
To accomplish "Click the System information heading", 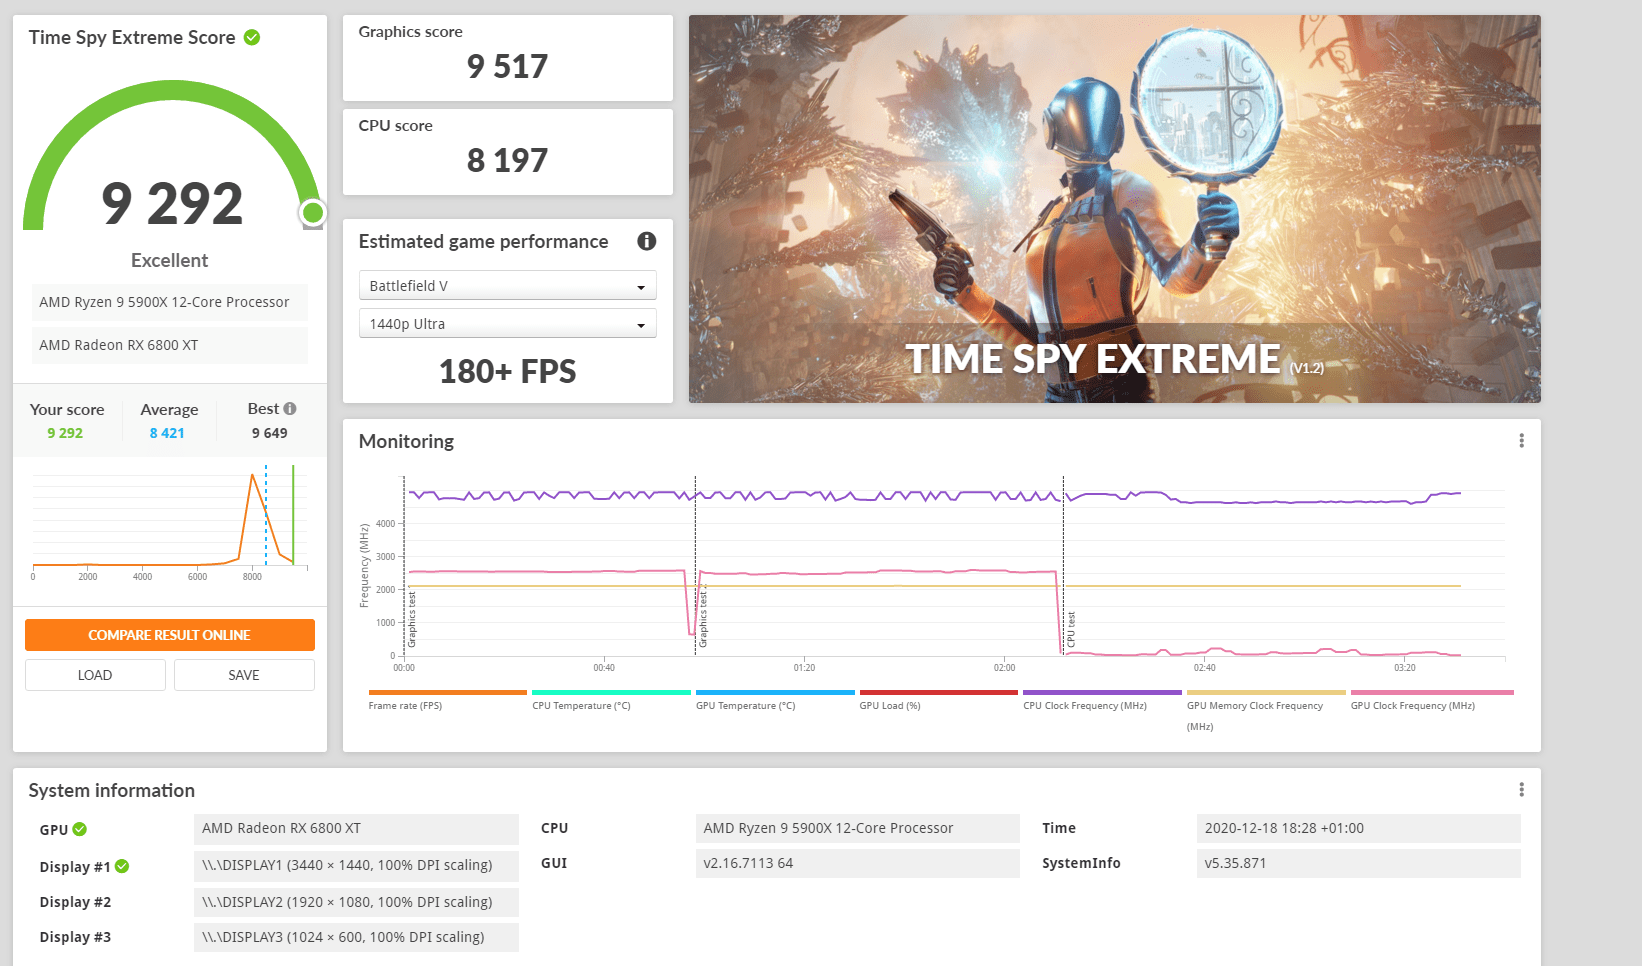I will coord(112,790).
